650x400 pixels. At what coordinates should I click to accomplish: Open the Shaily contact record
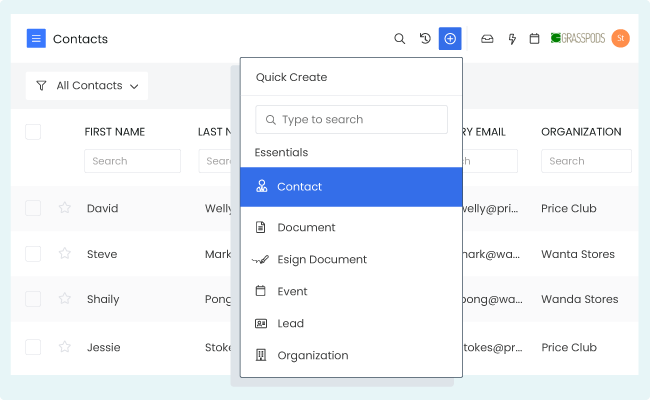click(x=103, y=299)
